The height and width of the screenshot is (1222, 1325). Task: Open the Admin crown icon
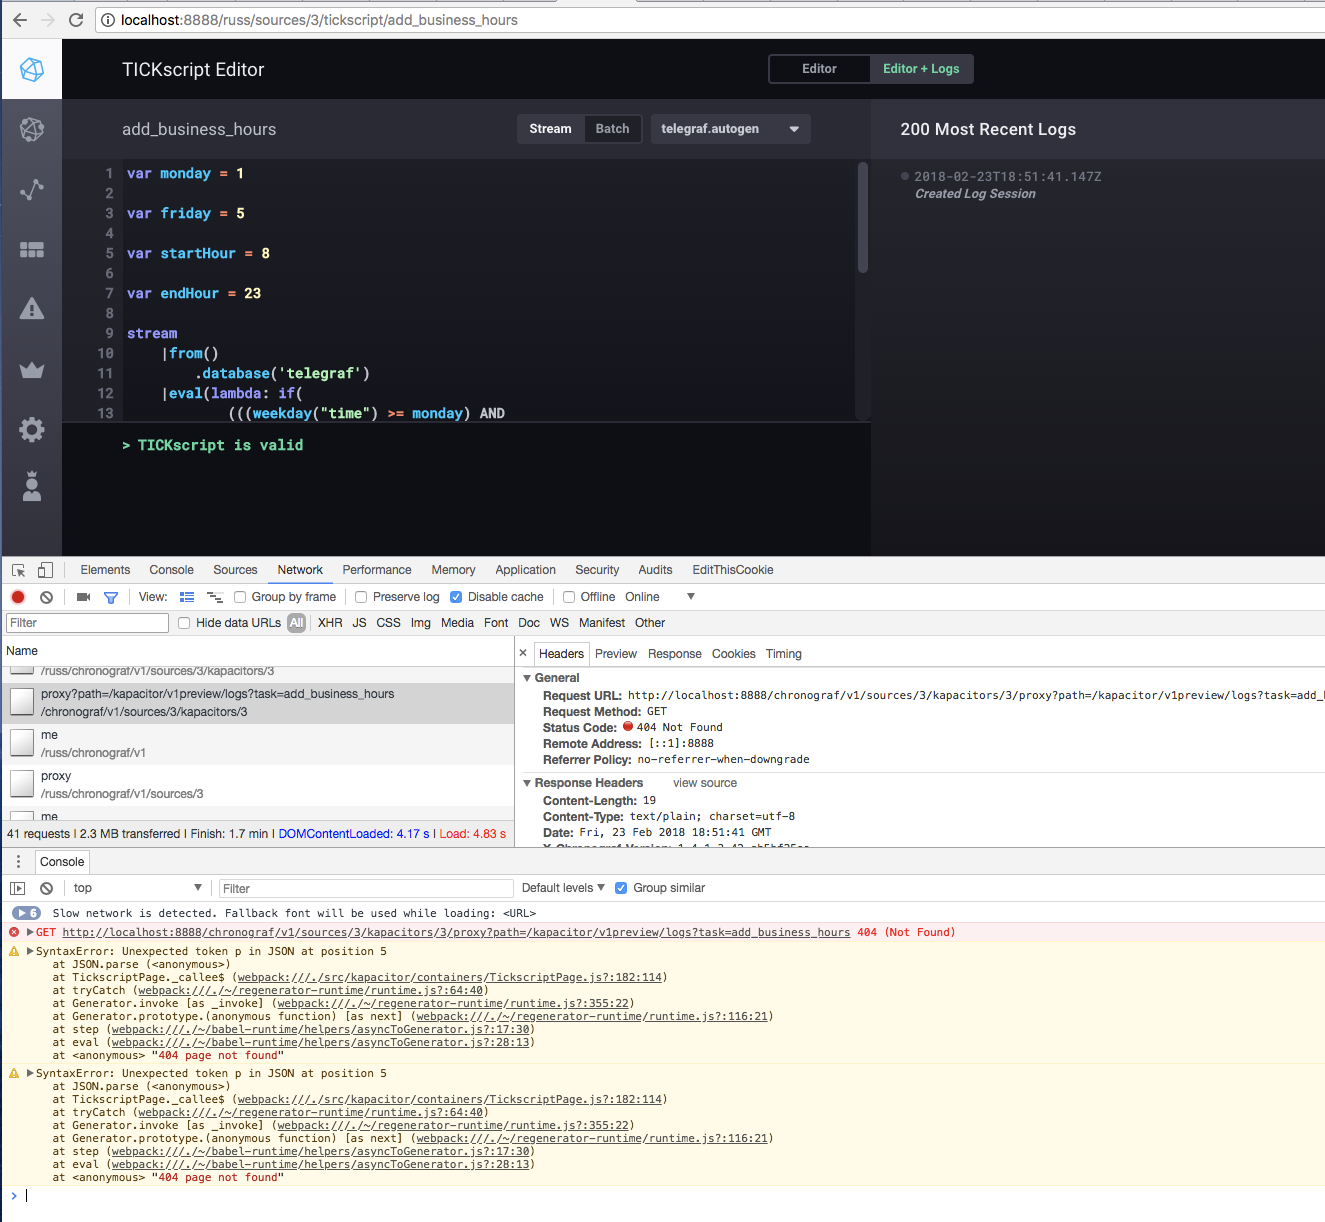[x=32, y=370]
